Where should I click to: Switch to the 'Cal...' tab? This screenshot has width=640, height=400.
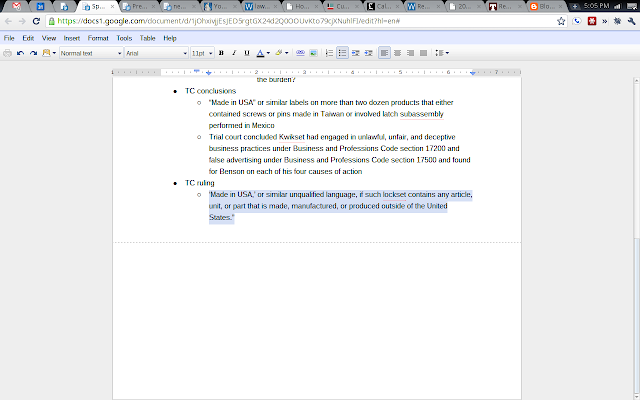[382, 7]
